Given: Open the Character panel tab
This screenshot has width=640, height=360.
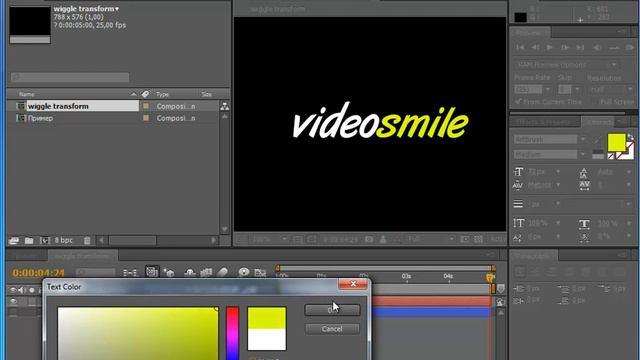Looking at the screenshot, I should click(599, 122).
